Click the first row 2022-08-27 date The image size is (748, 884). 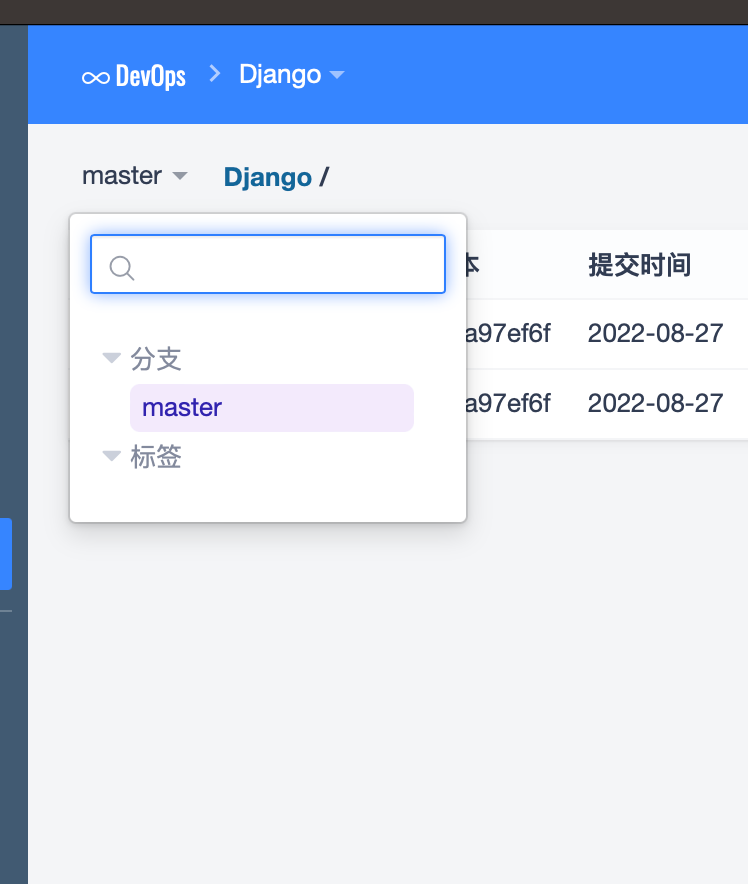click(656, 333)
